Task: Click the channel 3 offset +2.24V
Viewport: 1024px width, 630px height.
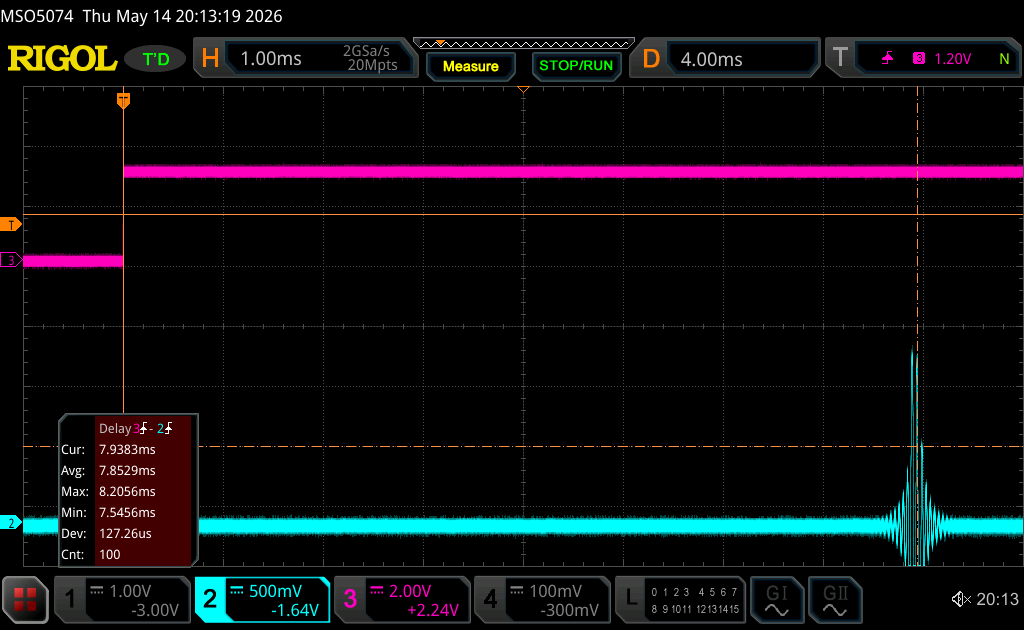Action: click(432, 610)
